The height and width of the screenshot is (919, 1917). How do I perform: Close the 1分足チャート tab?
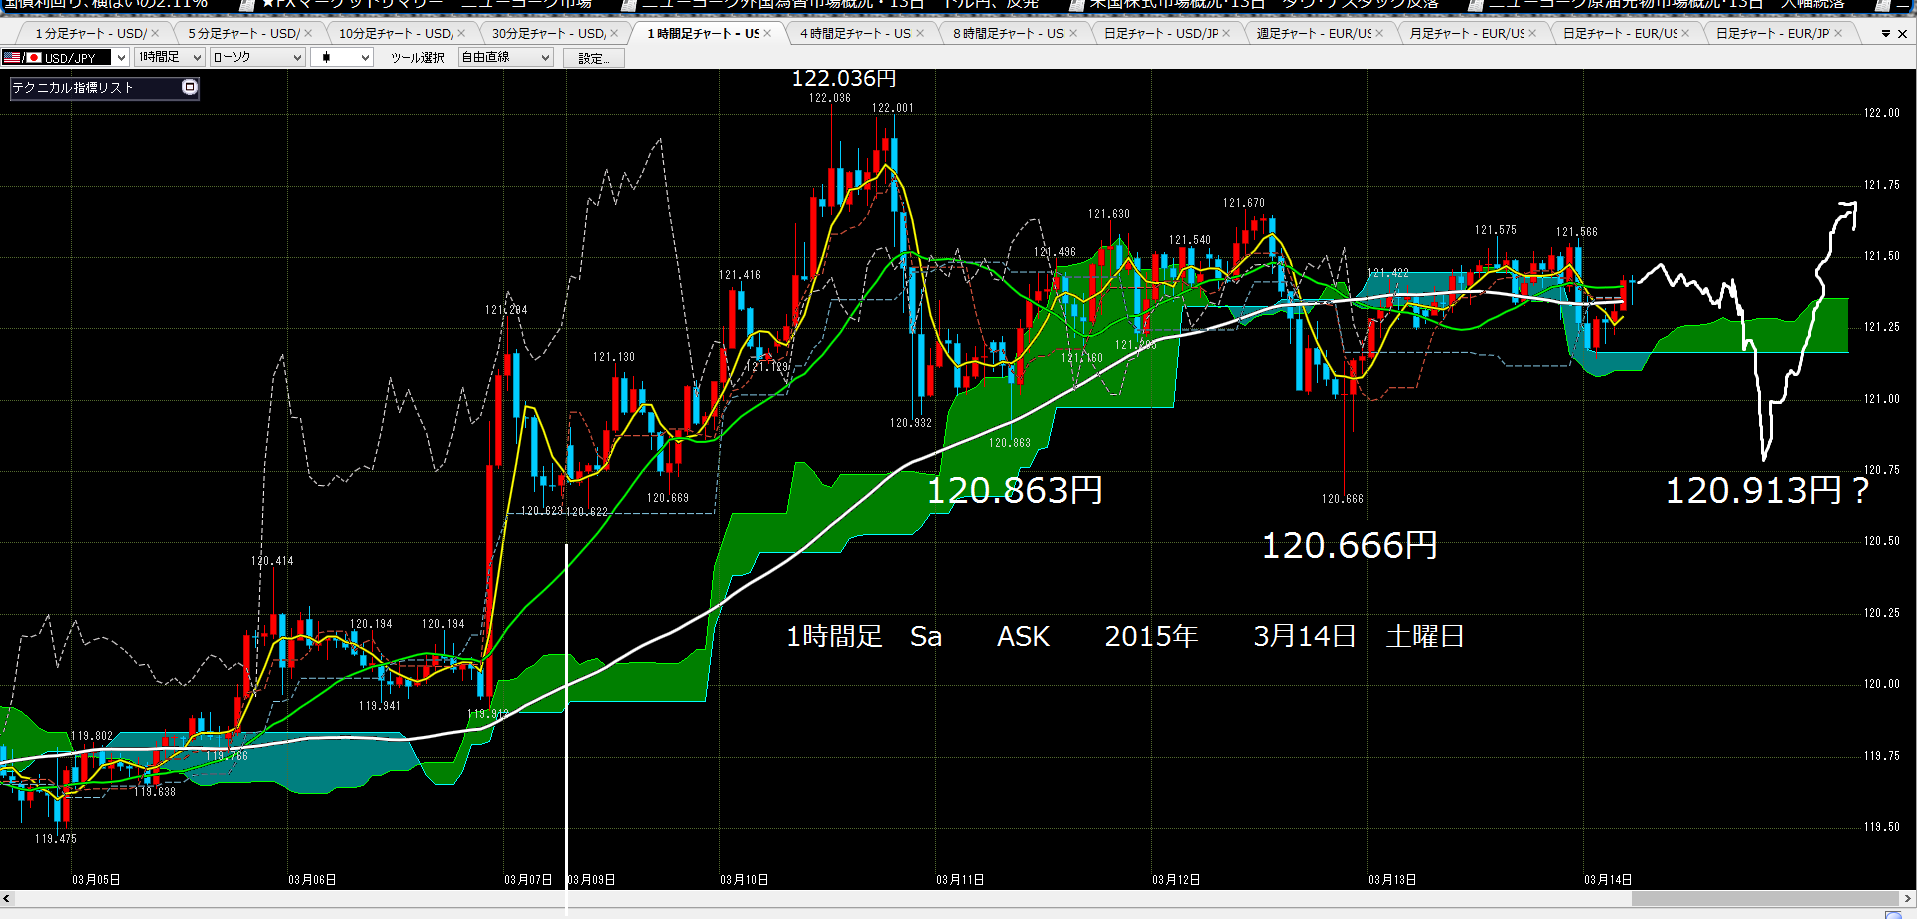click(155, 33)
